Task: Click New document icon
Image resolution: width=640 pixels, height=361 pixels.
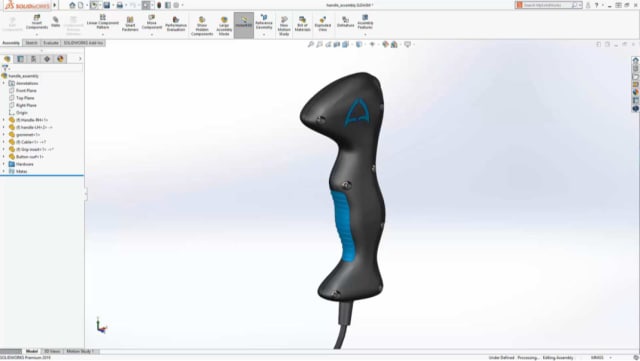Action: [81, 5]
